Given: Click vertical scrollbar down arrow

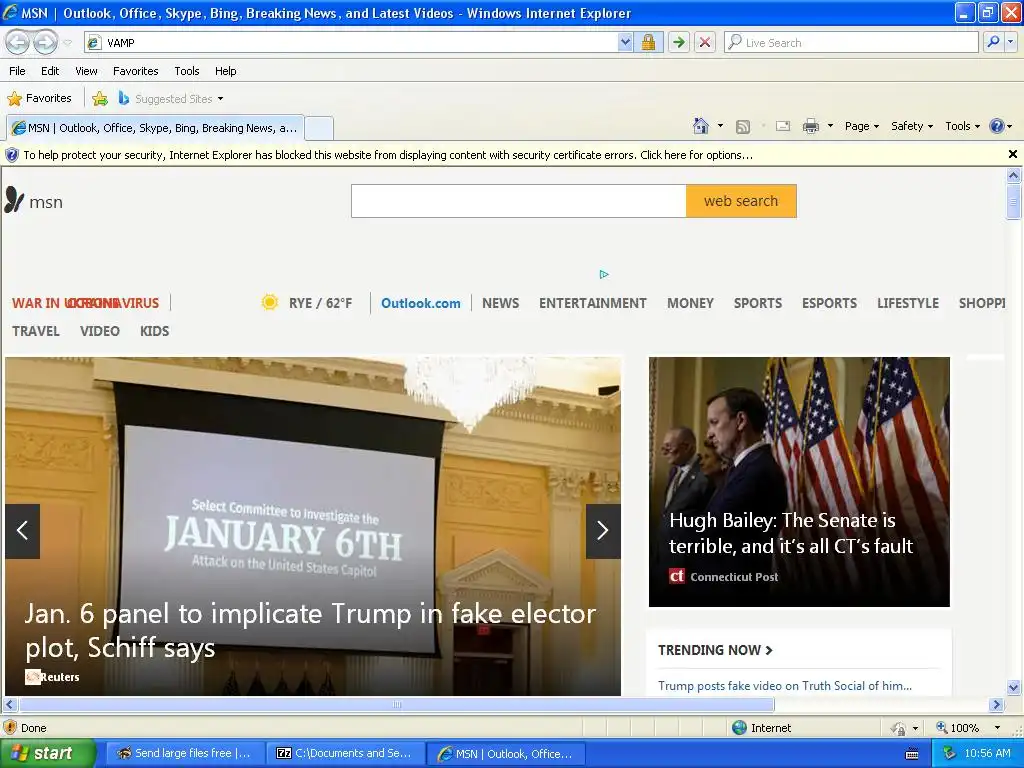Looking at the screenshot, I should tap(1013, 686).
